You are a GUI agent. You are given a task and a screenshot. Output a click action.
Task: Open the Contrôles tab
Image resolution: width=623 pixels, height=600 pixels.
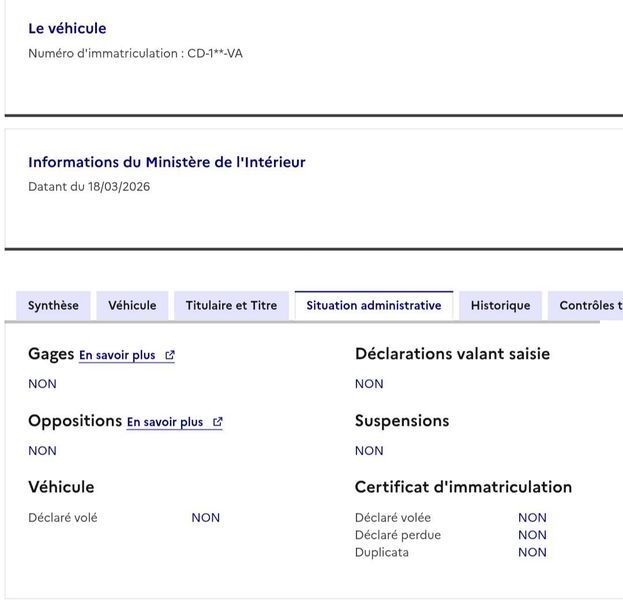[x=586, y=305]
